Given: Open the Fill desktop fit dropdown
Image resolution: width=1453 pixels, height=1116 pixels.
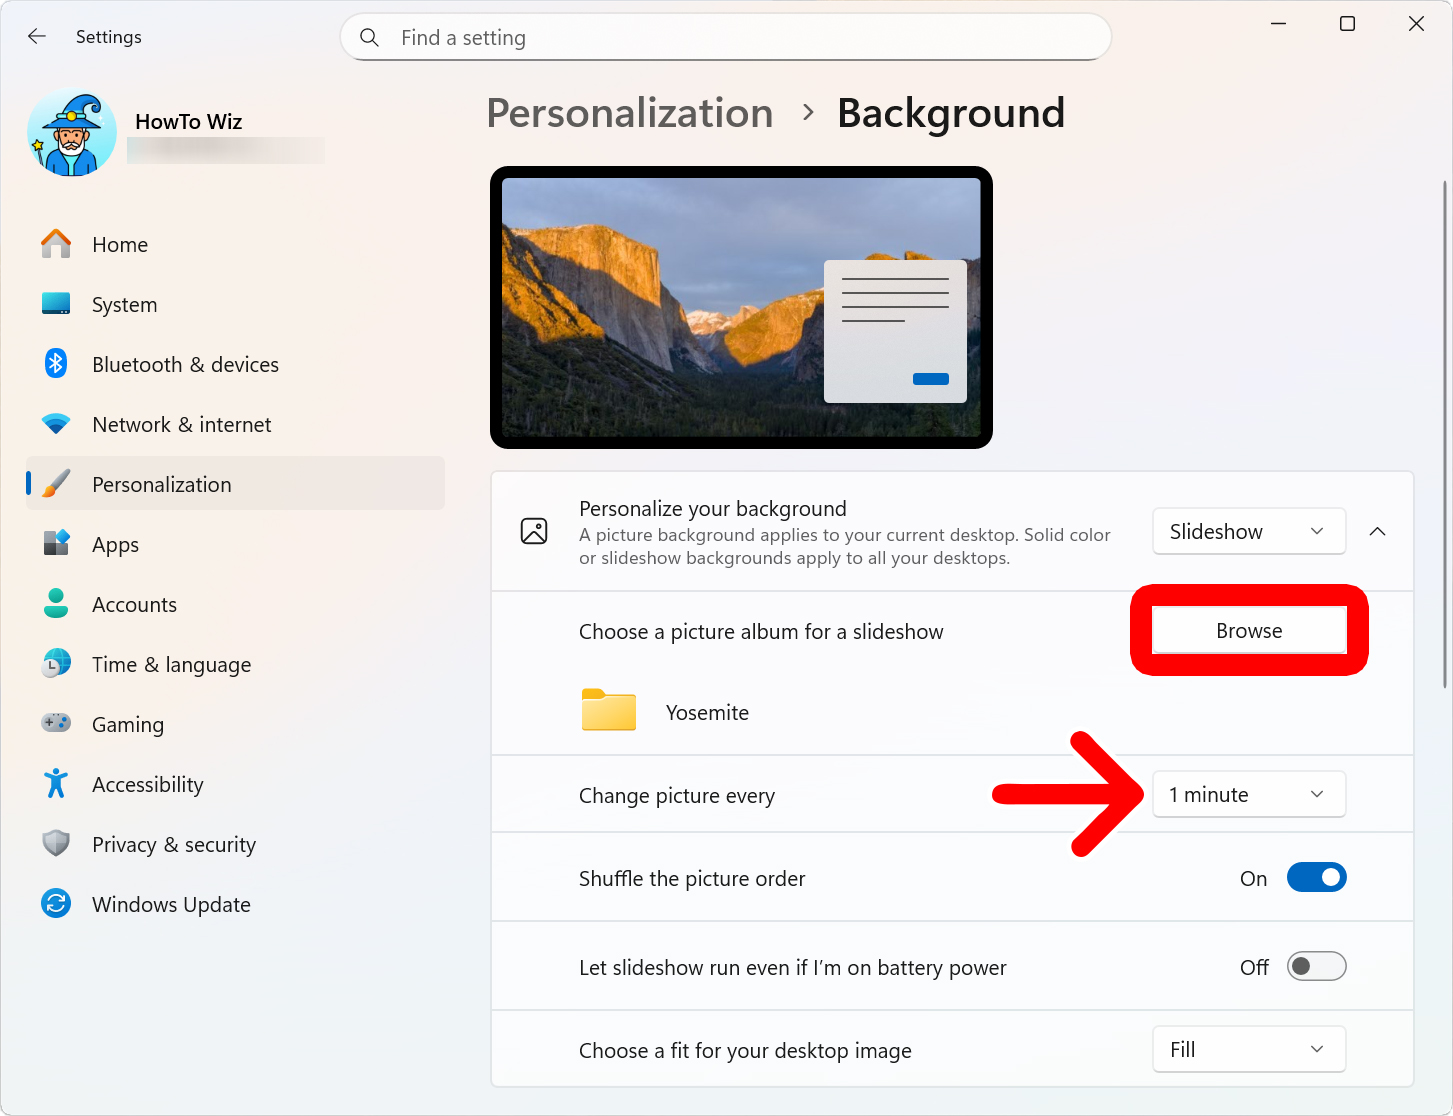Looking at the screenshot, I should [1248, 1050].
